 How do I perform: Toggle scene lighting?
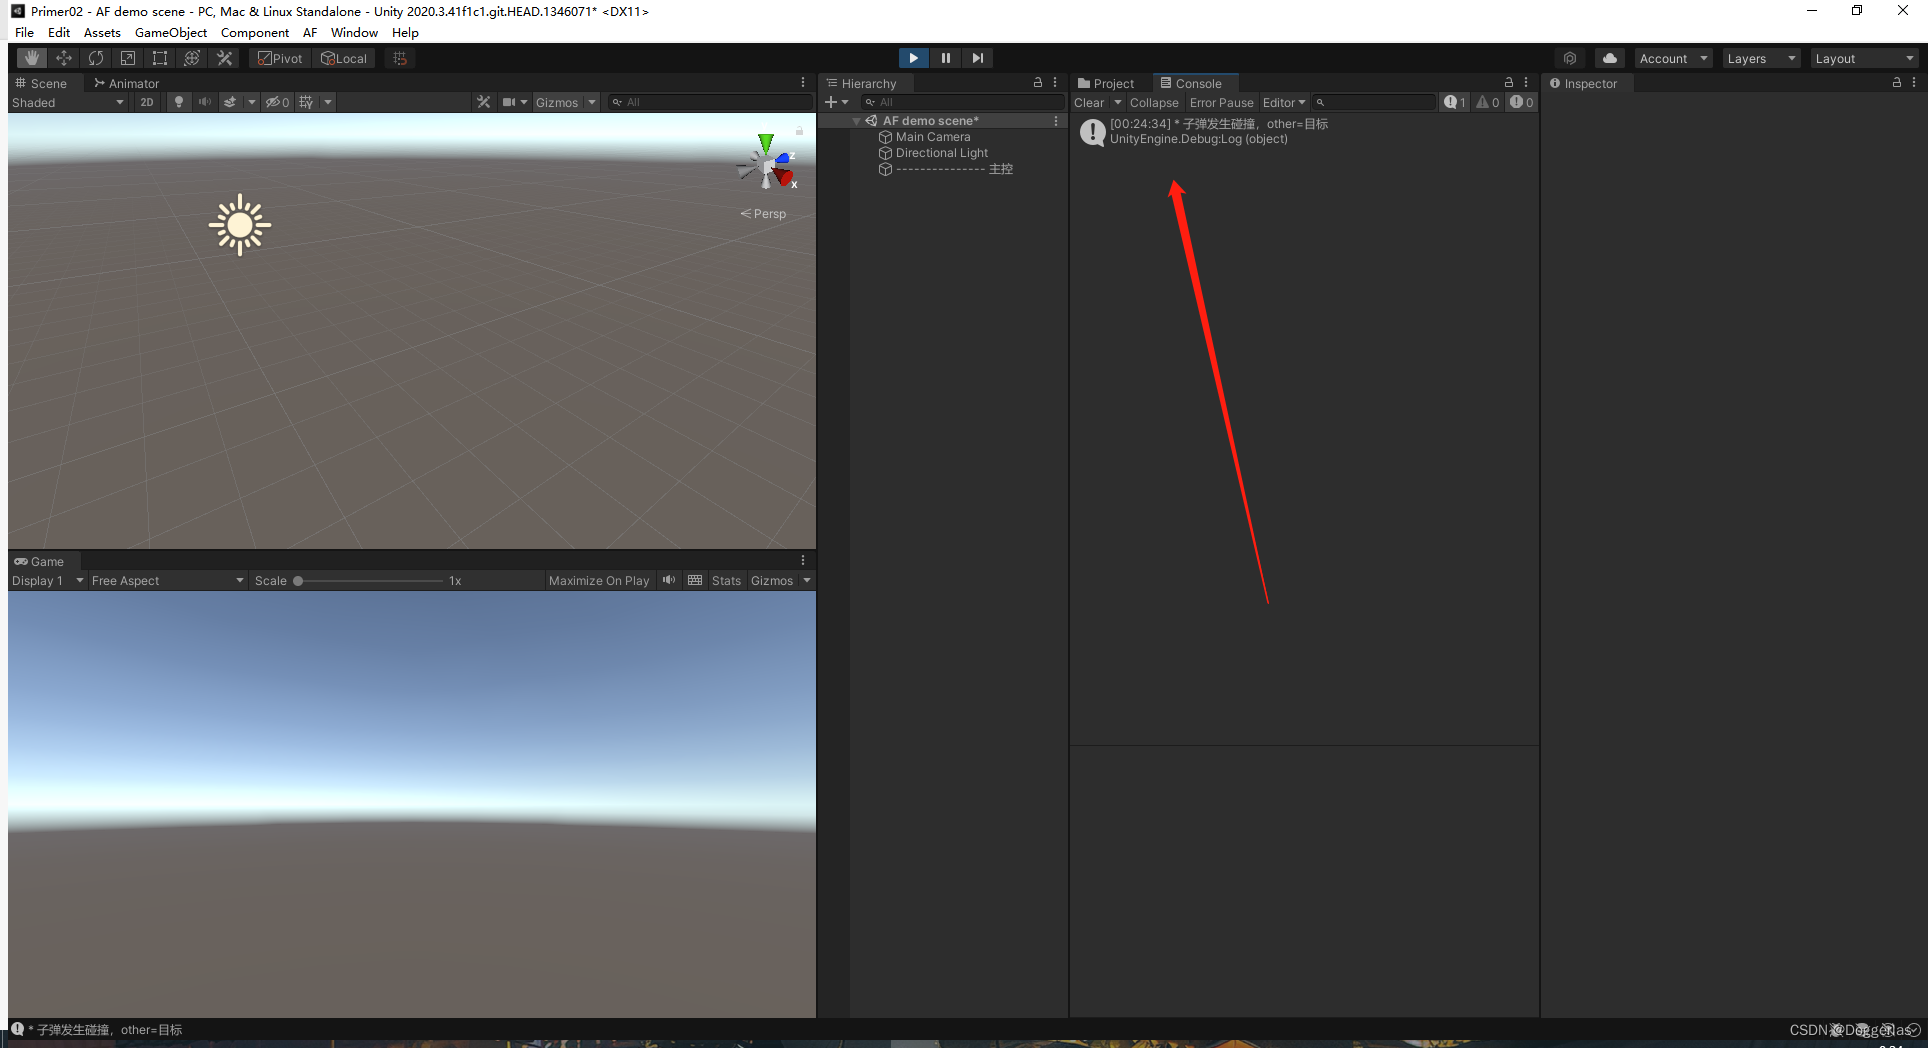[179, 102]
